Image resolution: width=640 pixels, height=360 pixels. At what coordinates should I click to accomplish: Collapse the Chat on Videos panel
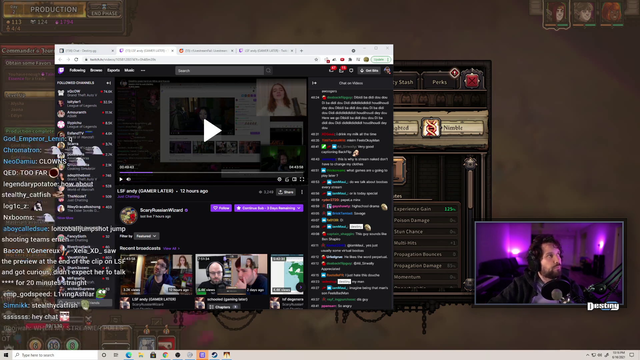(x=314, y=83)
